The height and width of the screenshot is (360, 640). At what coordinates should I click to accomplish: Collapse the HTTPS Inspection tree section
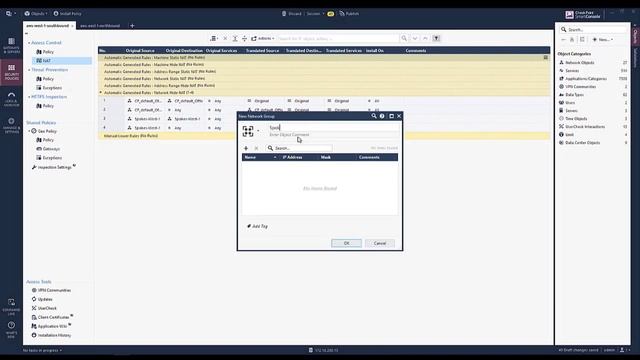click(x=29, y=97)
